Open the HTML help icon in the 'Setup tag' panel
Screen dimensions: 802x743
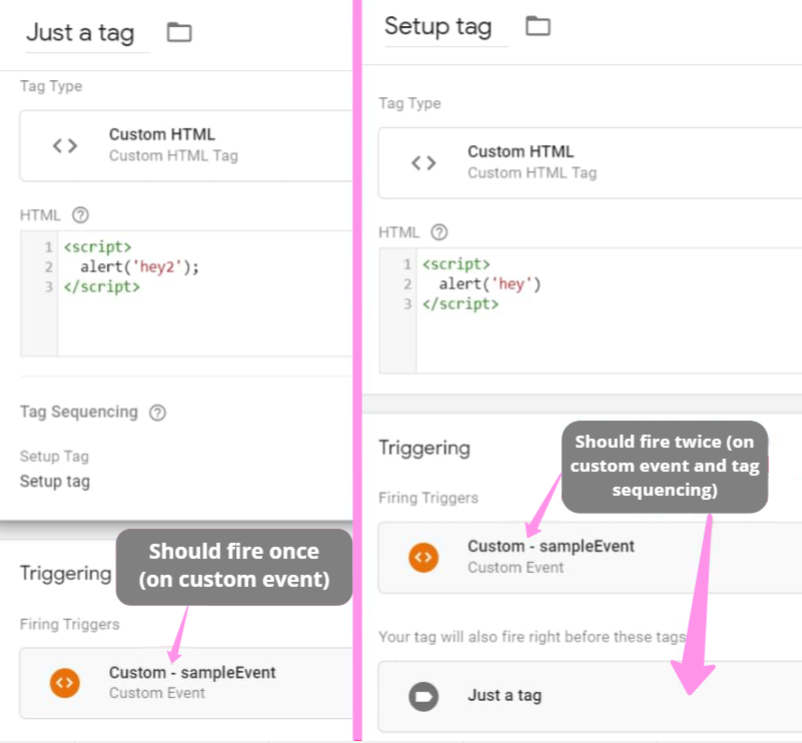(439, 232)
